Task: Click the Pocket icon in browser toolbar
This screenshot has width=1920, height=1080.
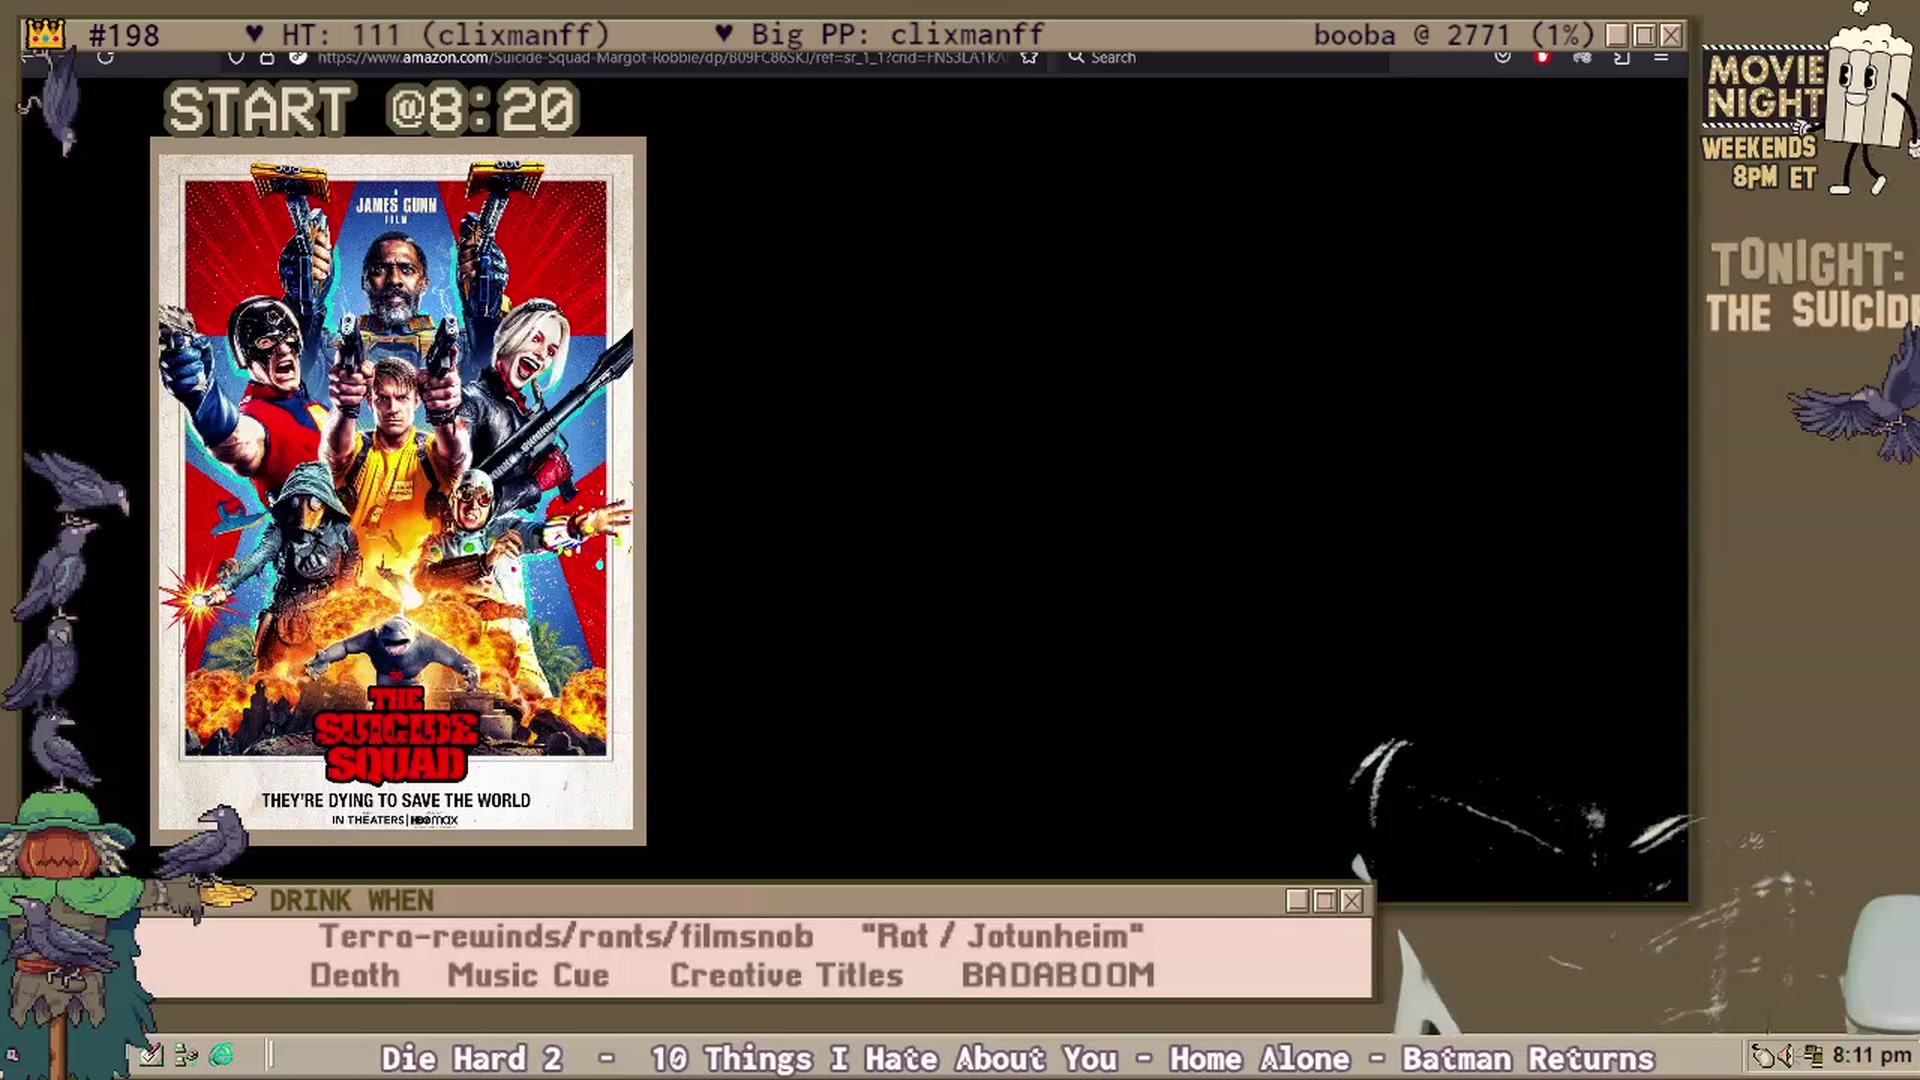Action: [x=1502, y=58]
